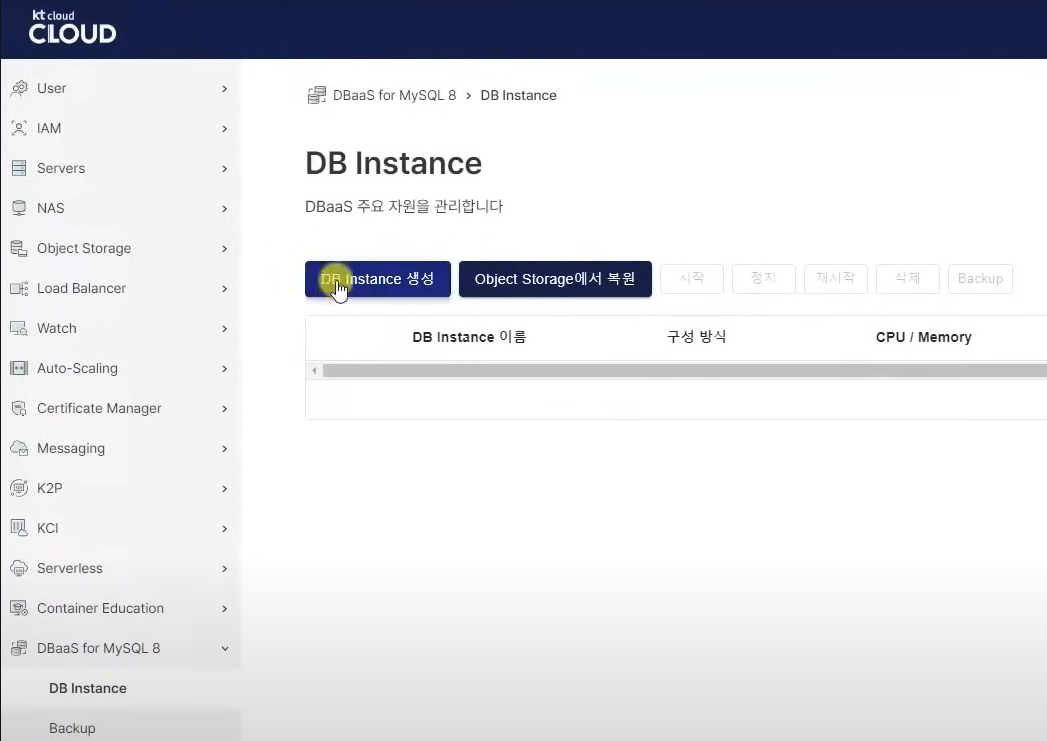Screen dimensions: 1047x741
Task: Expand the Object Storage menu chevron
Action: (x=224, y=249)
